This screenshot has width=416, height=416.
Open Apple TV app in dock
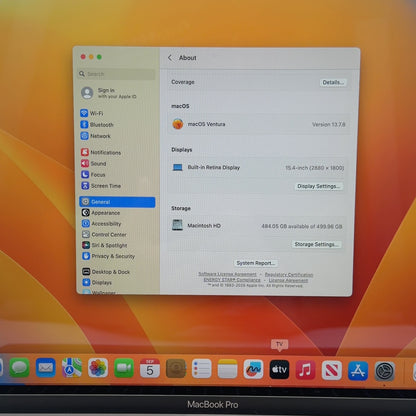point(279,370)
